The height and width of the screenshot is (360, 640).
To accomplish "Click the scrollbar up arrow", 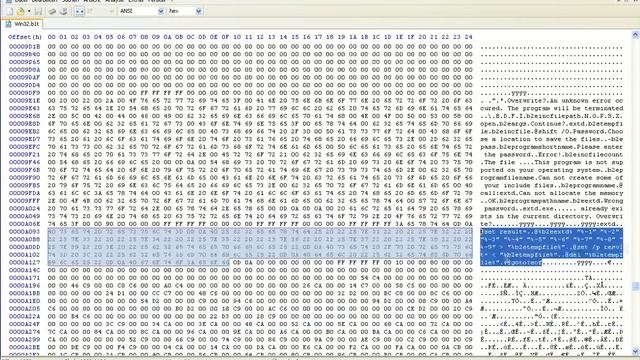I will (635, 36).
